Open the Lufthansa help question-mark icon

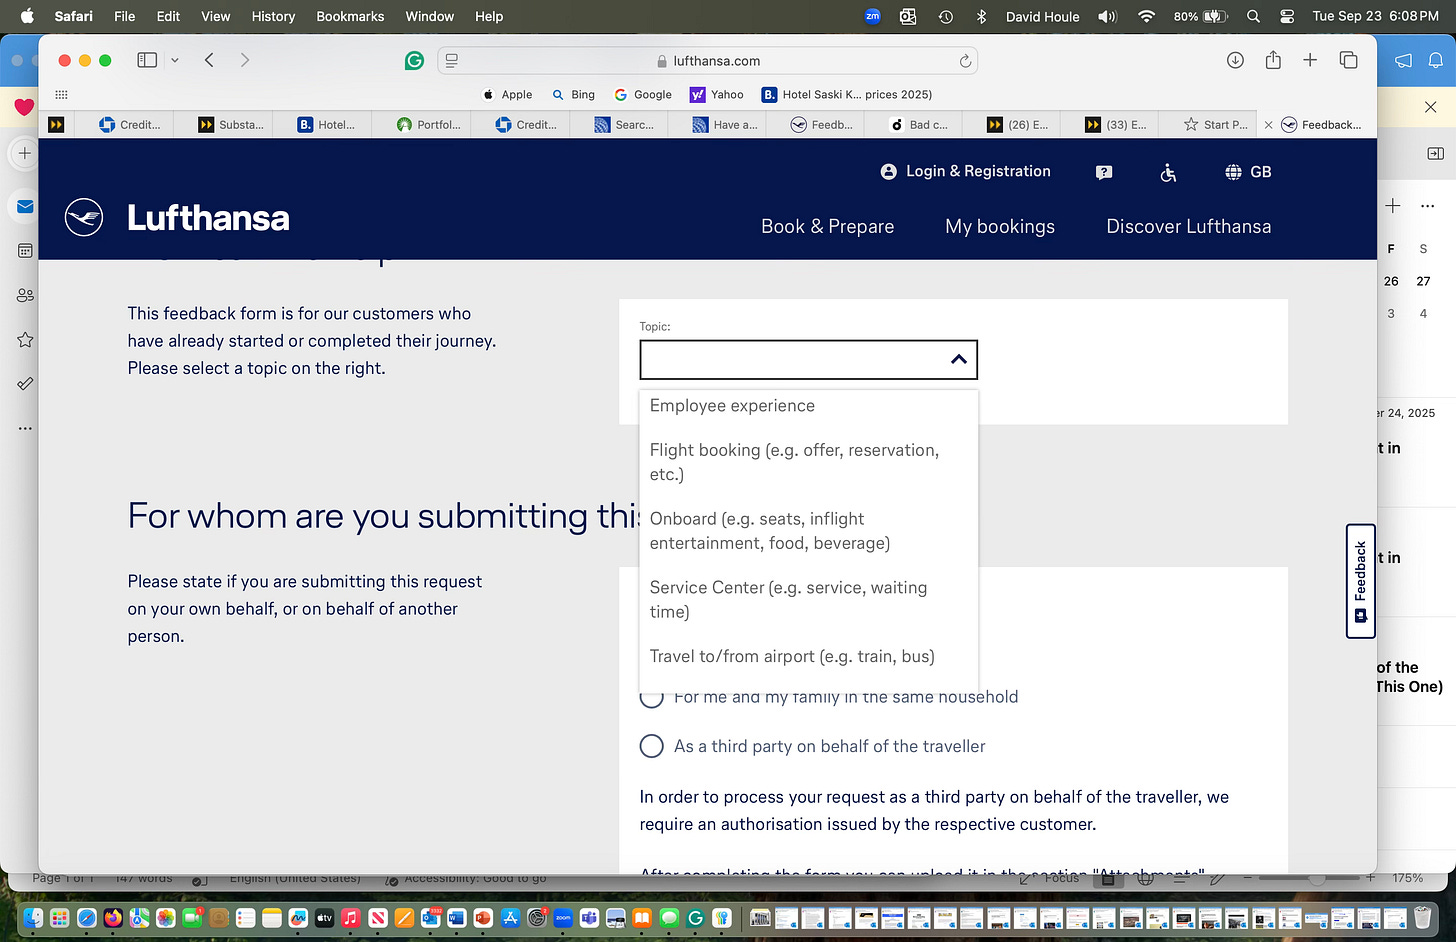[x=1104, y=172]
